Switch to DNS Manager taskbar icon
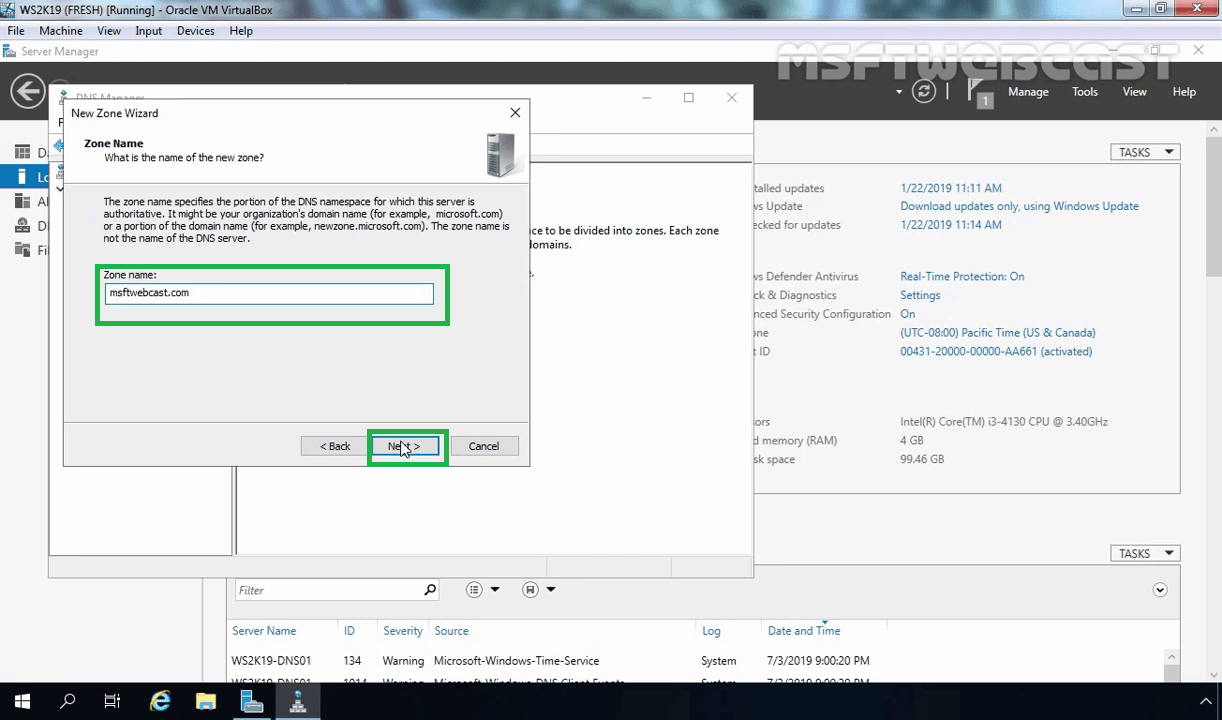The height and width of the screenshot is (720, 1222). pyautogui.click(x=298, y=702)
